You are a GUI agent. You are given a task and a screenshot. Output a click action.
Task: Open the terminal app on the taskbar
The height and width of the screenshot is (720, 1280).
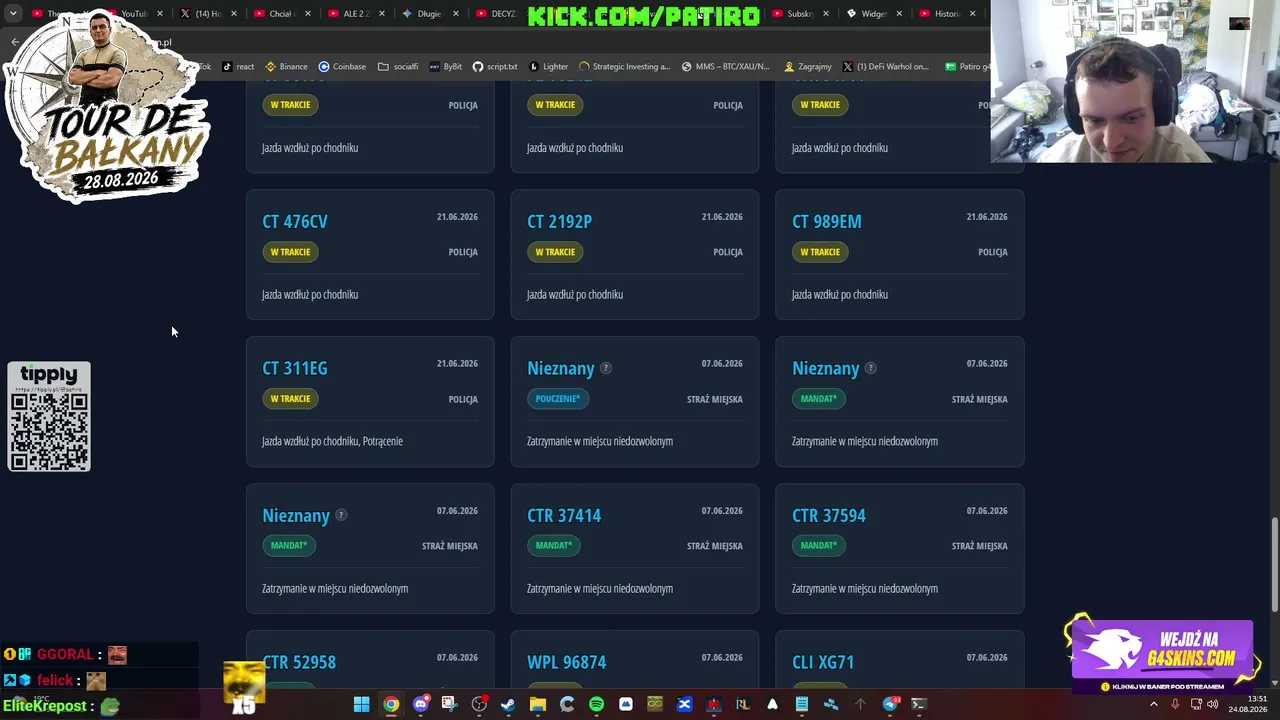click(x=919, y=704)
